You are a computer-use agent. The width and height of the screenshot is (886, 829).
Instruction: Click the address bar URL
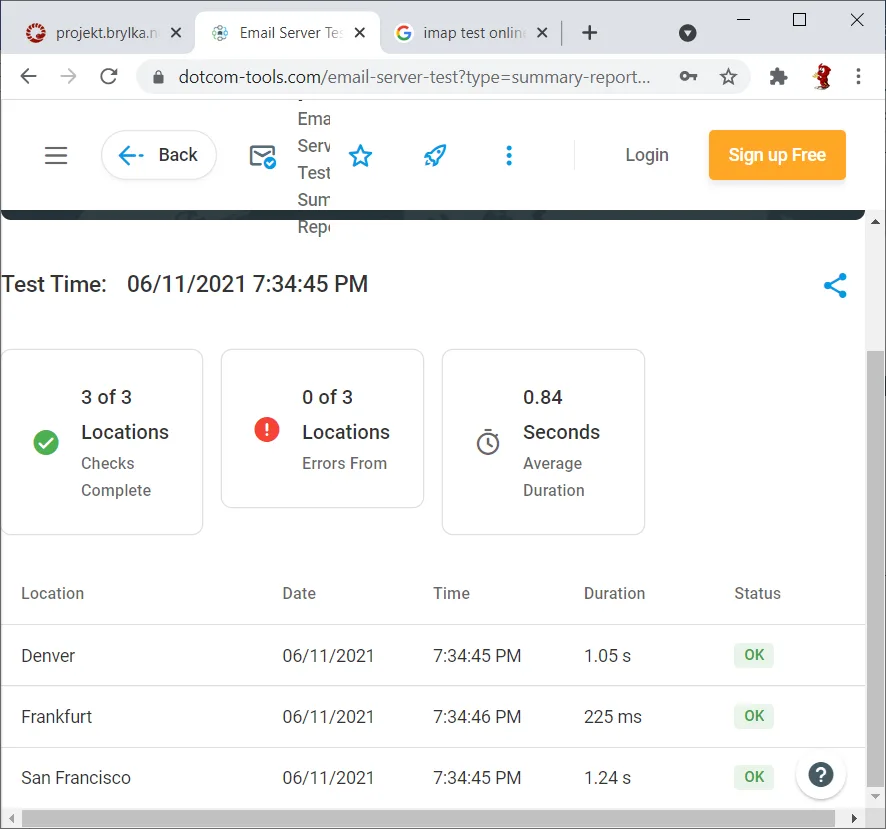click(414, 77)
